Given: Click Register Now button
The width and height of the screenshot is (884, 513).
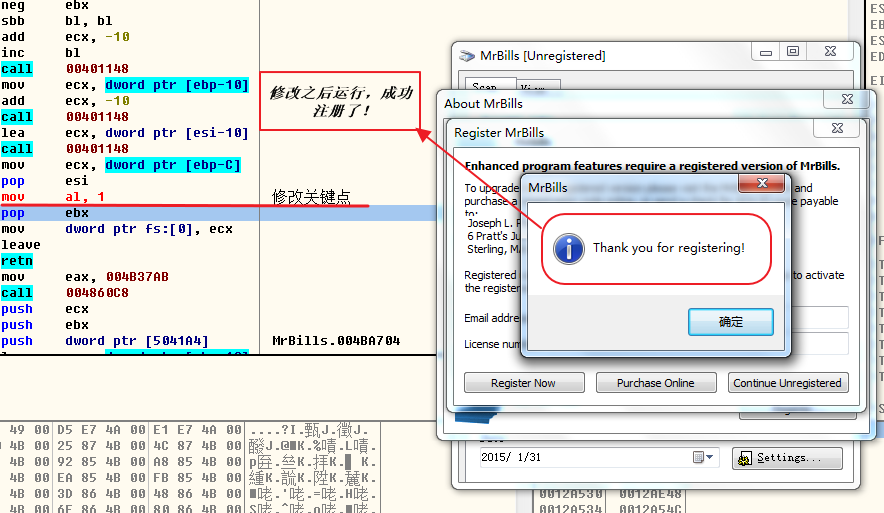Looking at the screenshot, I should pos(524,383).
